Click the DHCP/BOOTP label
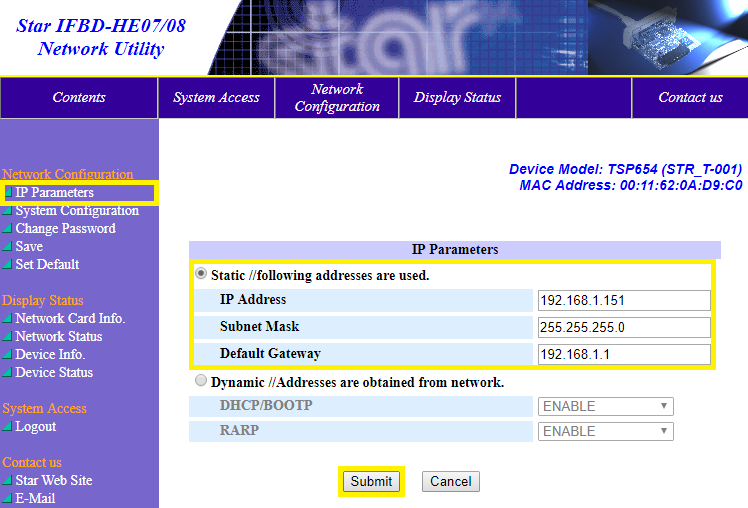The image size is (748, 508). [266, 405]
